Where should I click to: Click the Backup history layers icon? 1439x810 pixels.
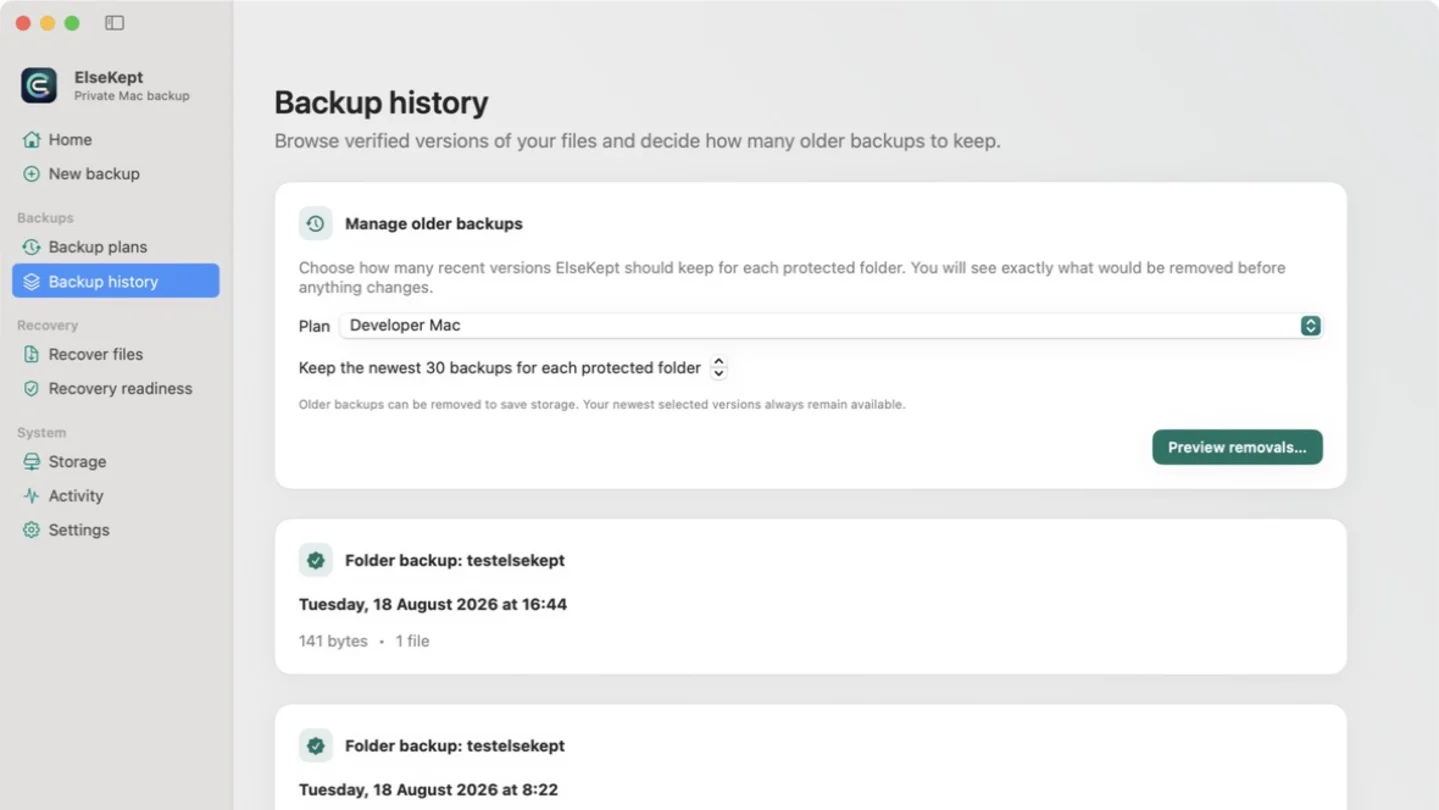pos(32,282)
